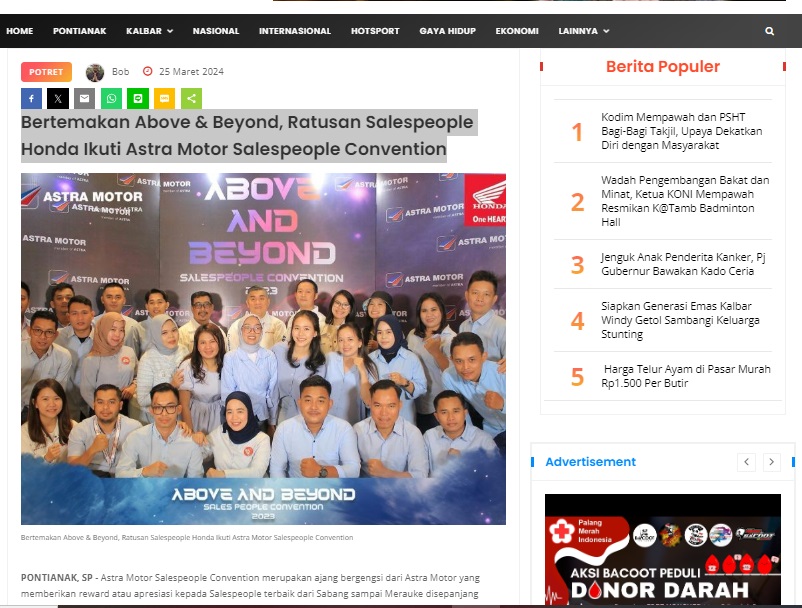
Task: Share the article on Line
Action: pos(138,99)
